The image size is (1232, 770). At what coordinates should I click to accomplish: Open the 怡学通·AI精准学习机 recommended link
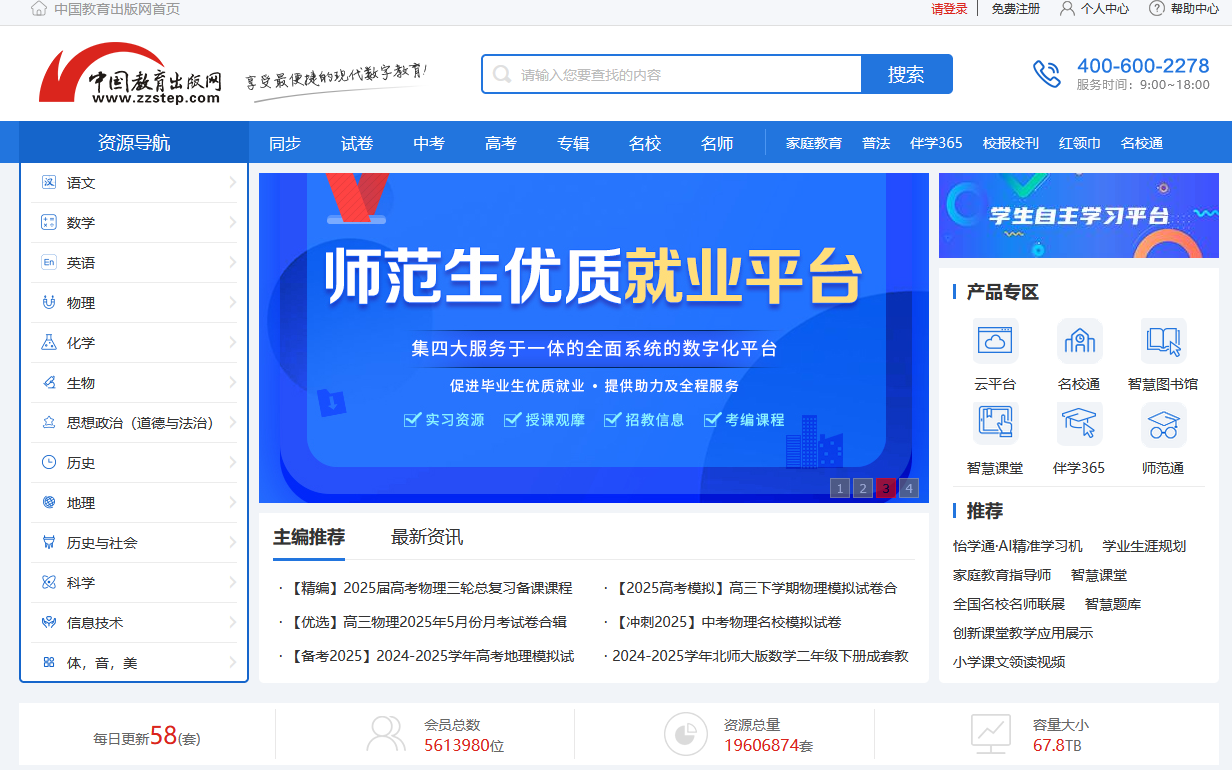tap(1018, 546)
